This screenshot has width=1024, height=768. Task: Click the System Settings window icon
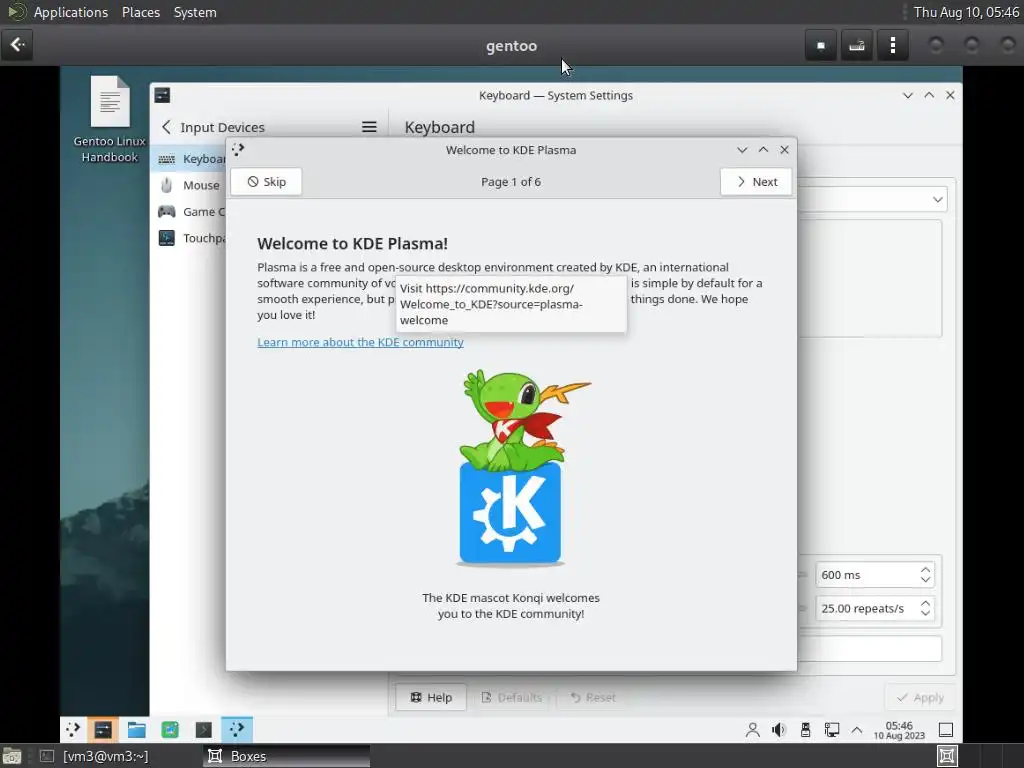pyautogui.click(x=162, y=95)
